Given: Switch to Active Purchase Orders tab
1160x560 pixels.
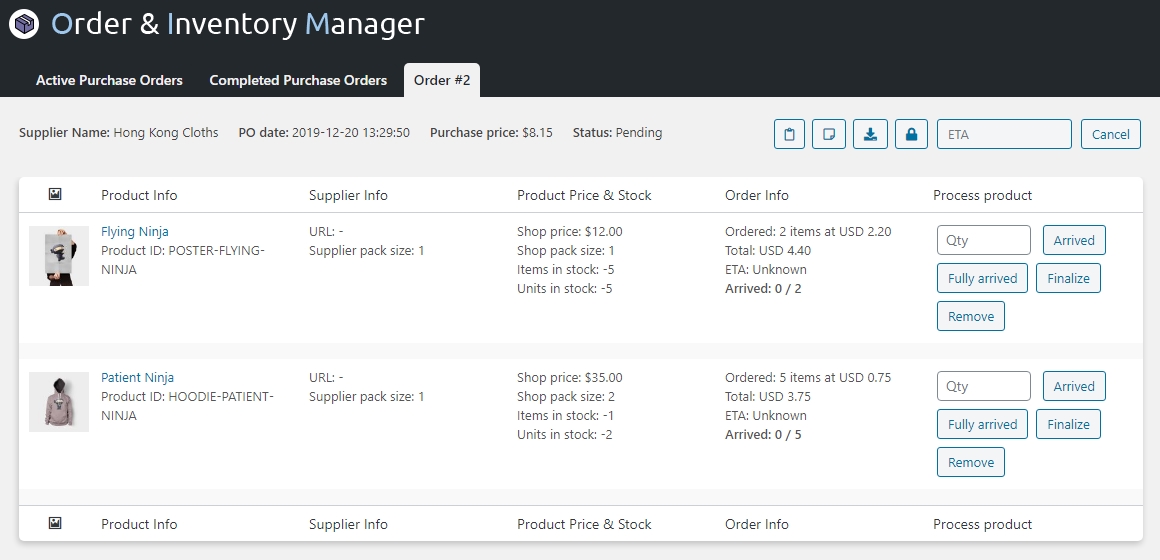Looking at the screenshot, I should [109, 80].
